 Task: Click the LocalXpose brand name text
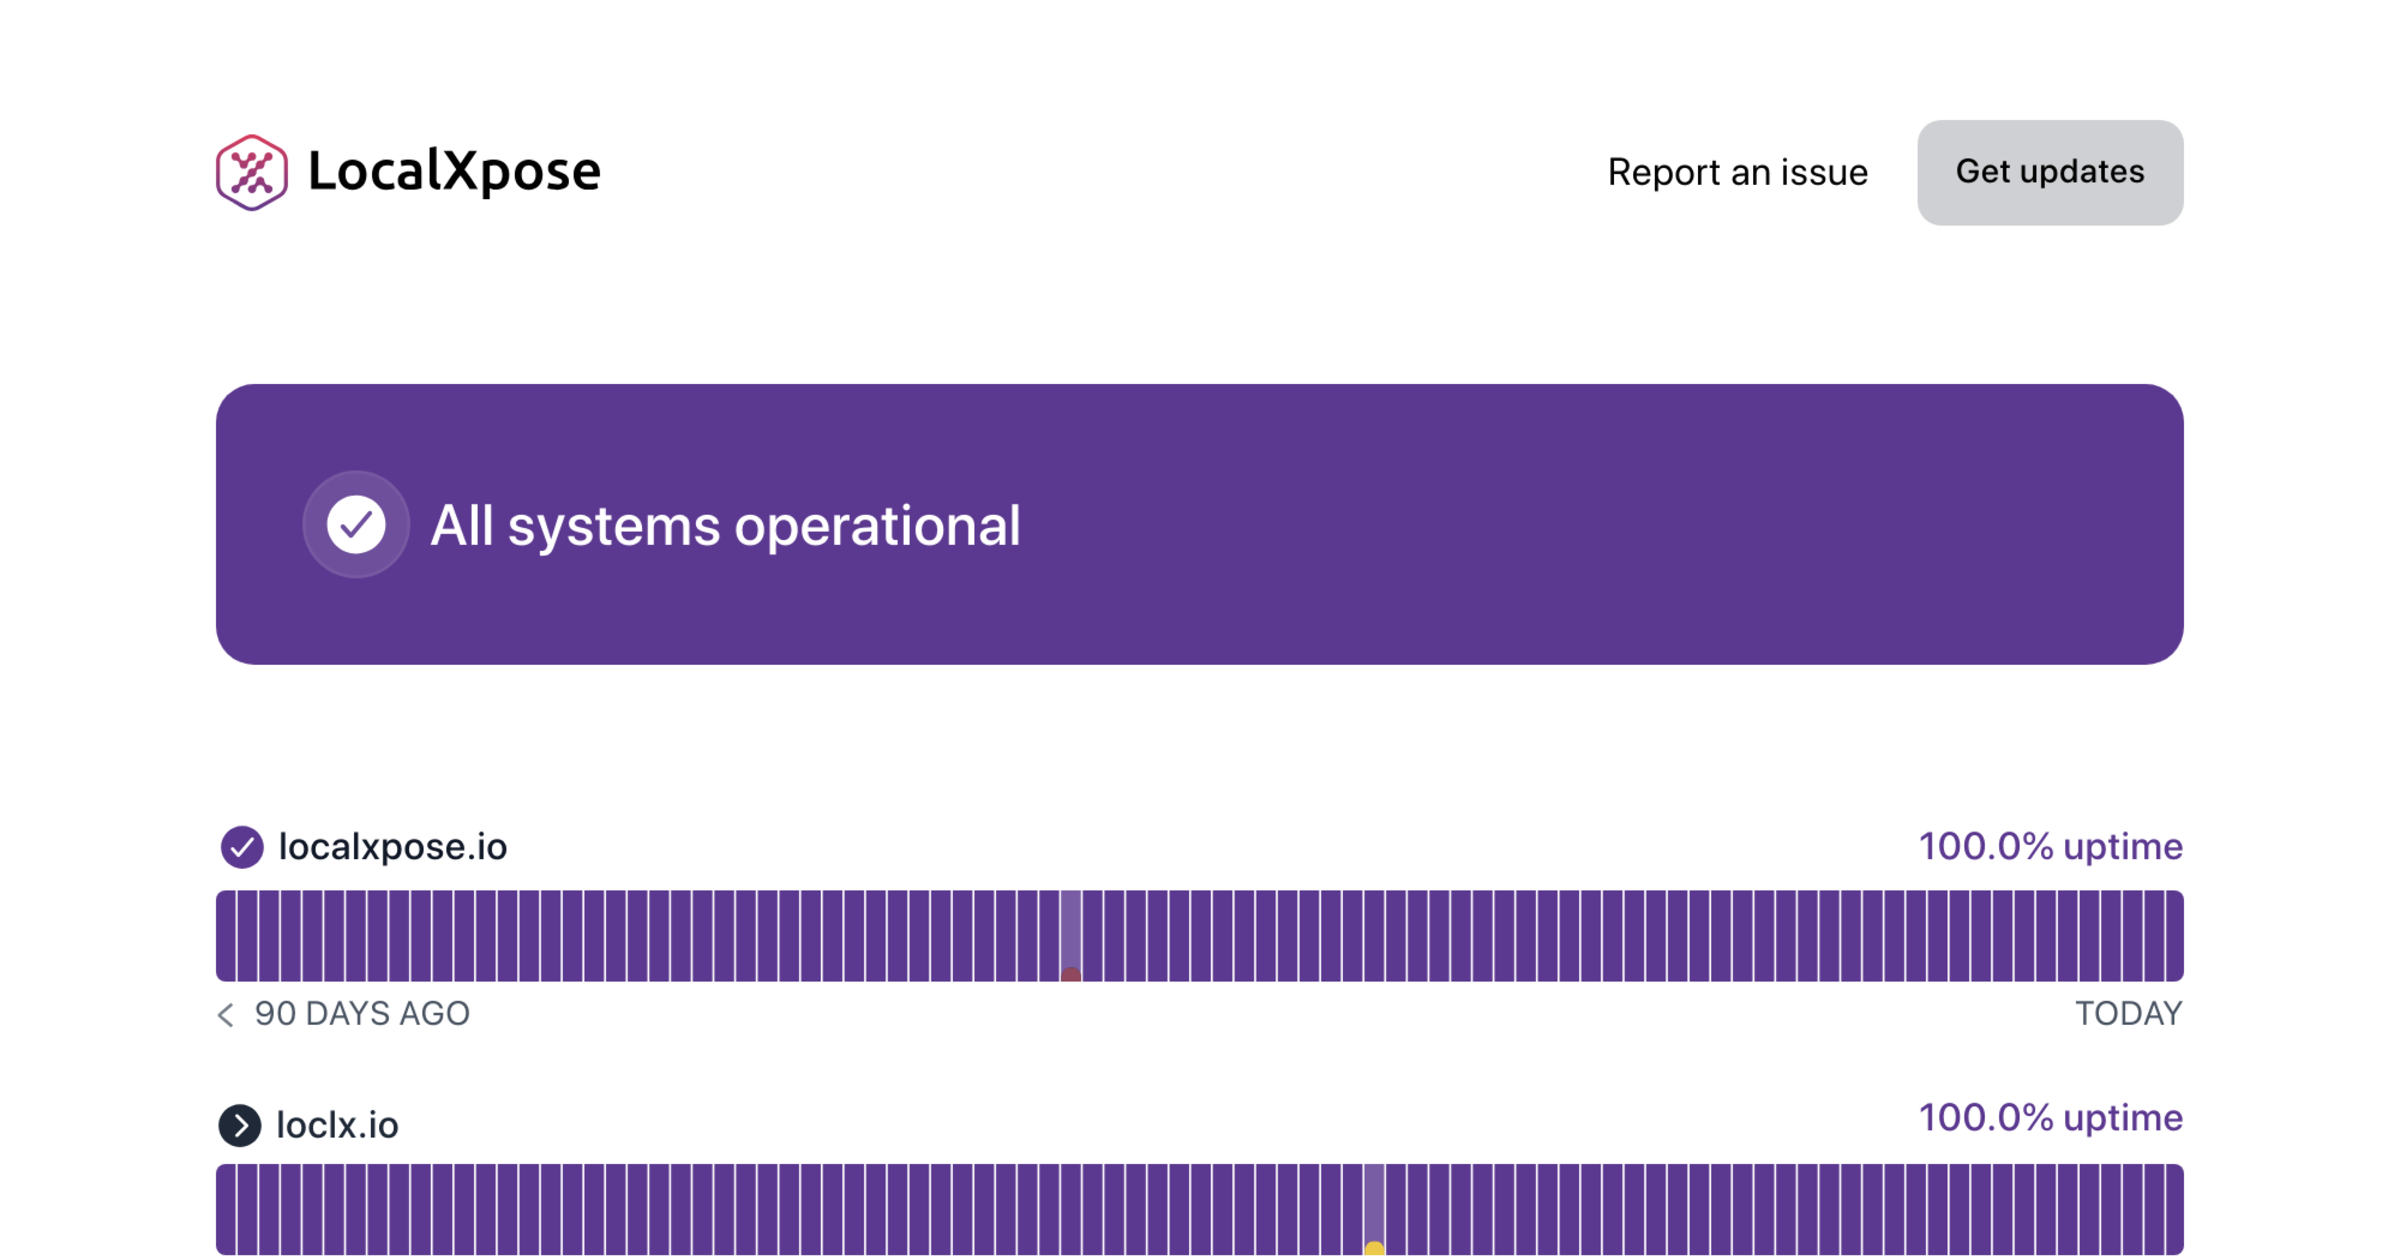tap(454, 171)
